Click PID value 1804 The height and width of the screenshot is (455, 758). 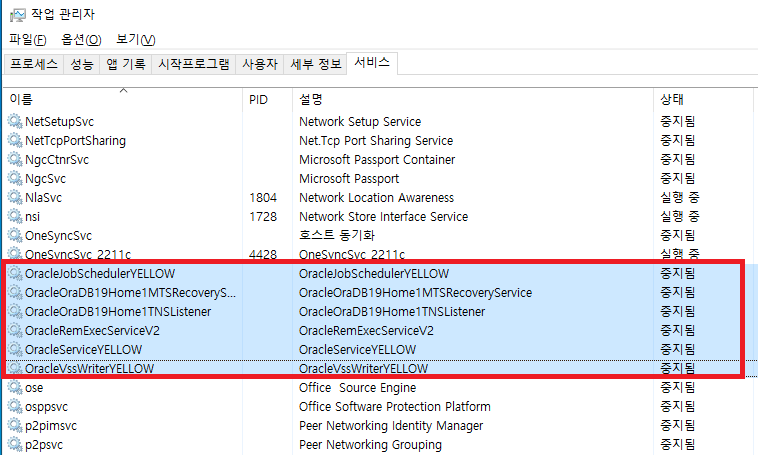point(263,198)
